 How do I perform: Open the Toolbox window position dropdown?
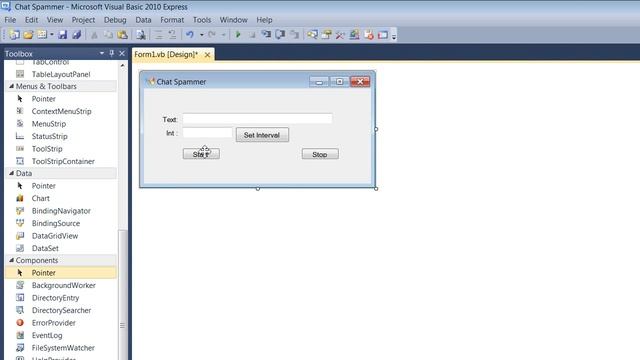click(x=102, y=53)
